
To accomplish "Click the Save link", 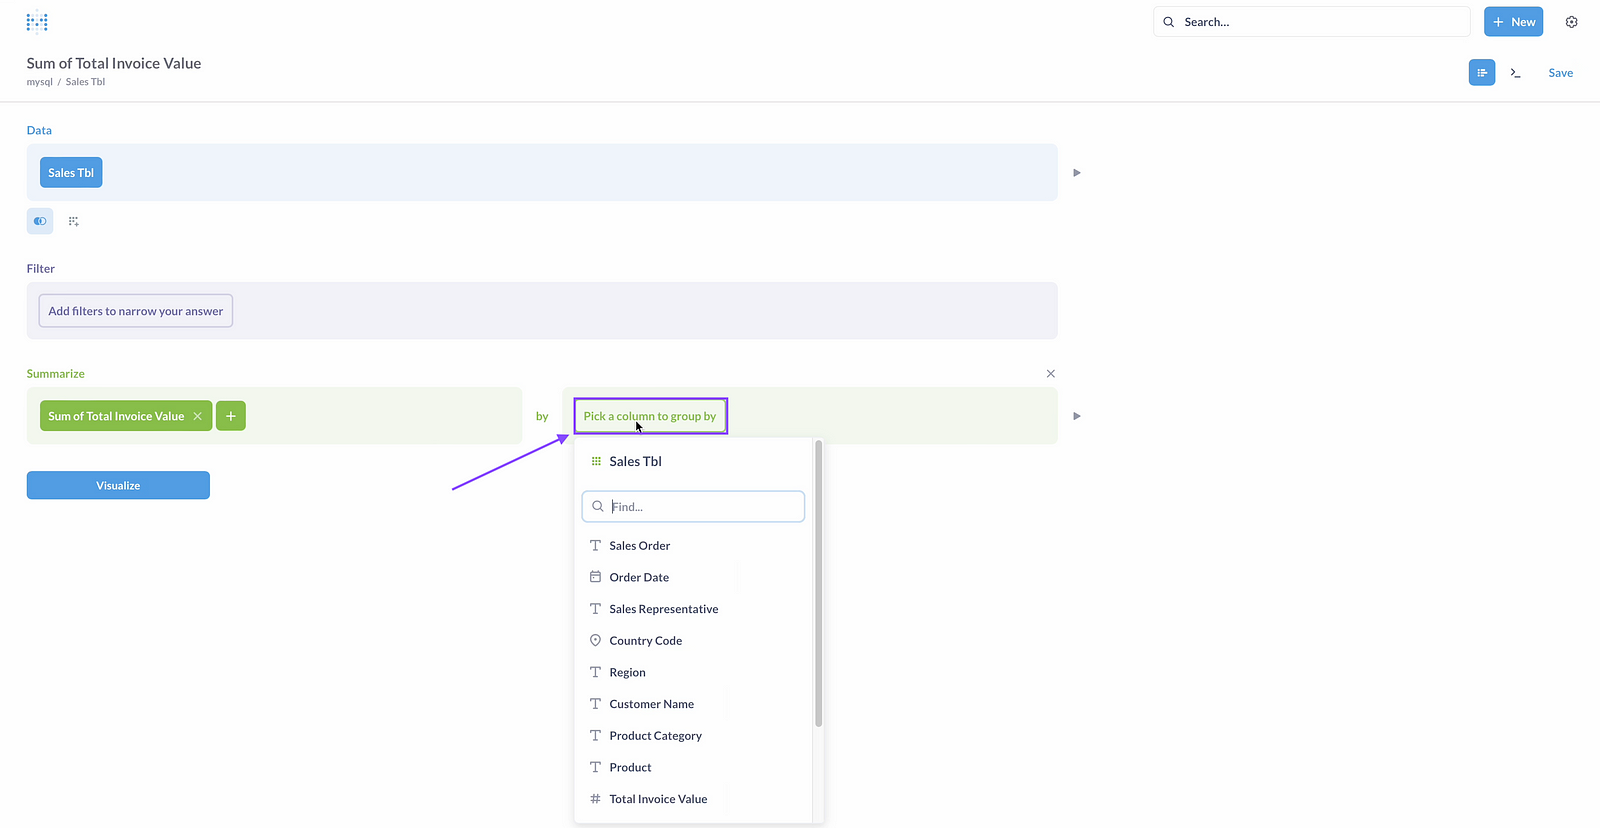I will (1560, 73).
